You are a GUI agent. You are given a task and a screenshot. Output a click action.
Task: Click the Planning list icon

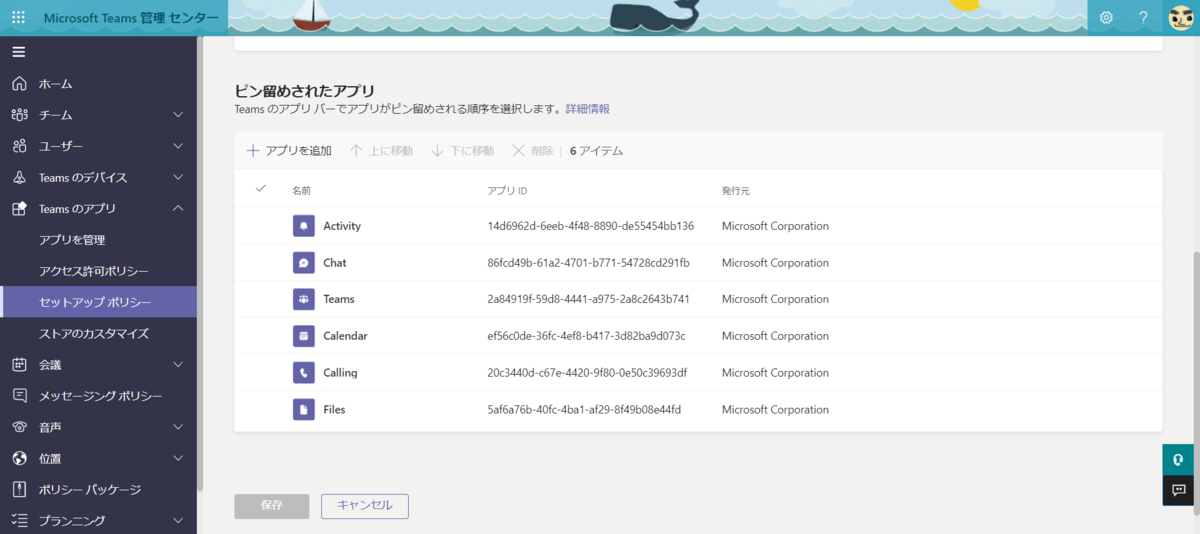coord(19,520)
